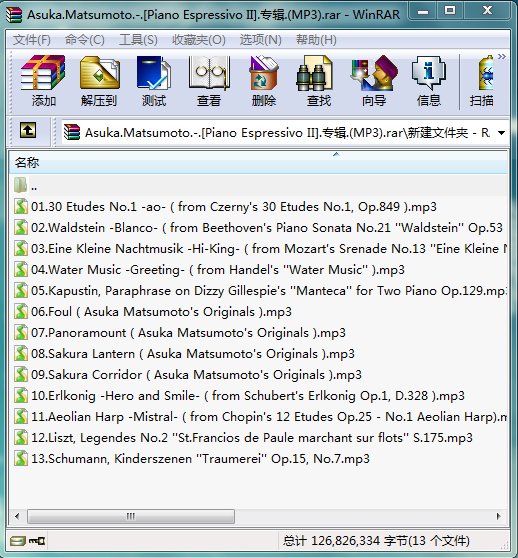Close the WinRAR window
Viewport: 518px width, 558px height.
[487, 11]
